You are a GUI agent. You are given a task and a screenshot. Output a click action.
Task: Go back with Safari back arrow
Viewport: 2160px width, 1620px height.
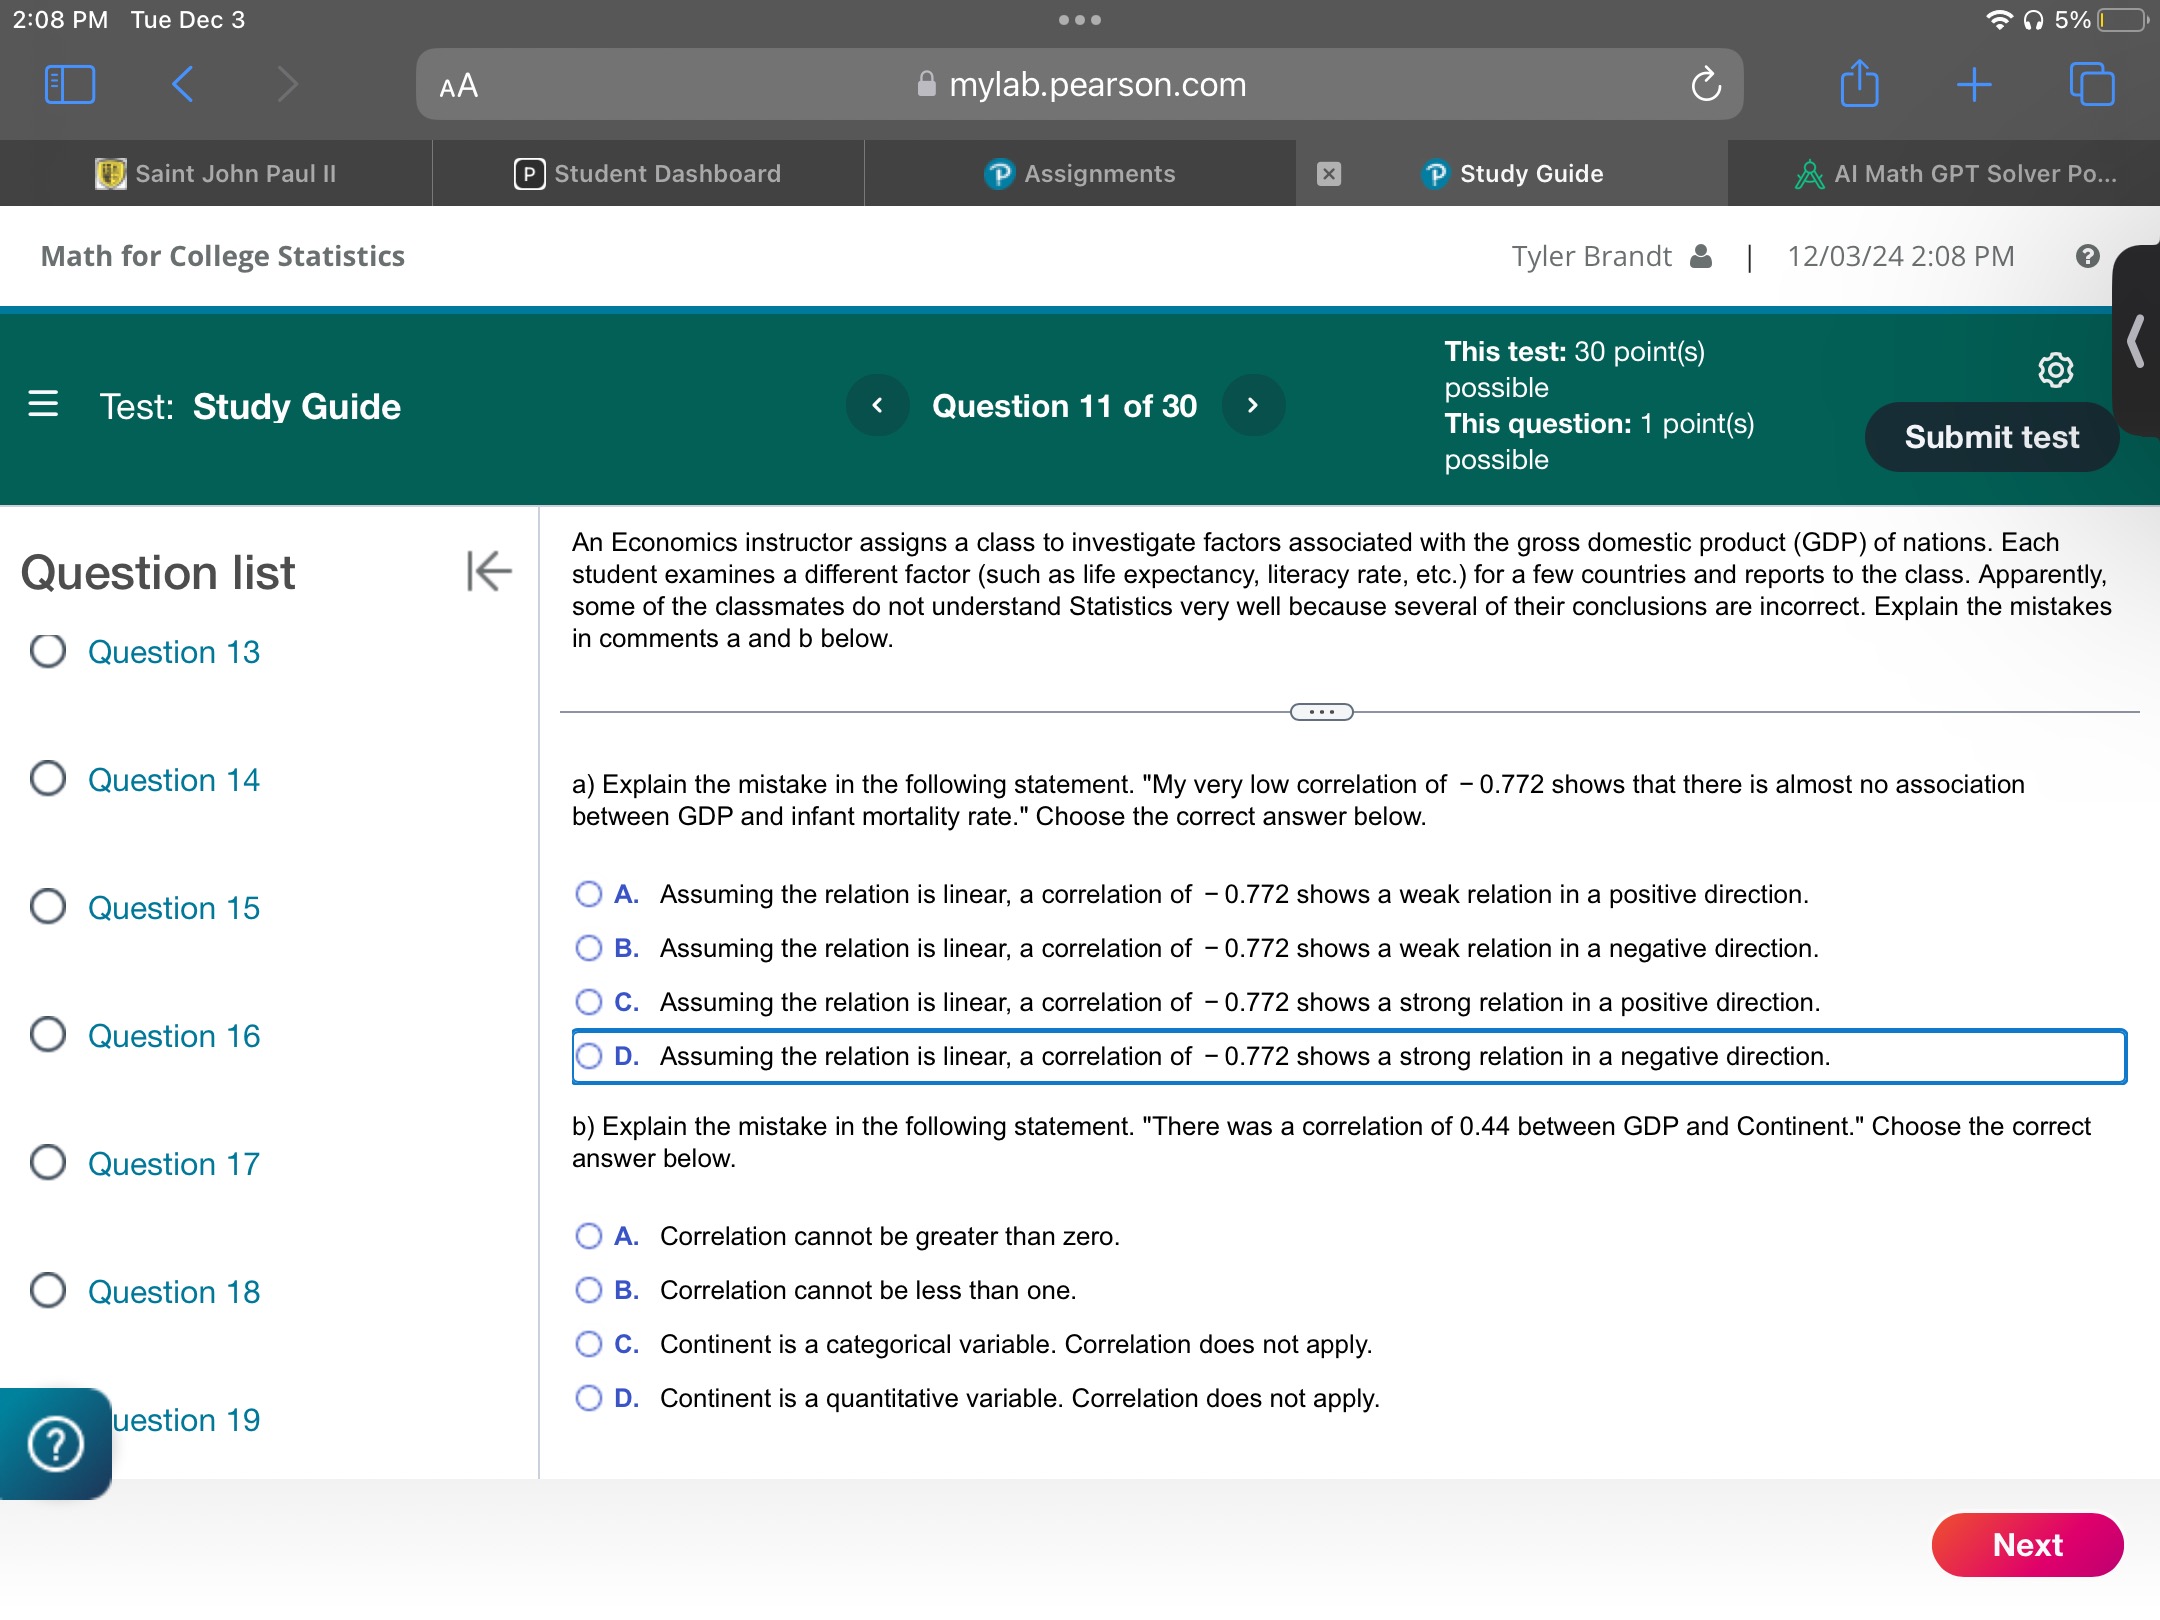[182, 85]
